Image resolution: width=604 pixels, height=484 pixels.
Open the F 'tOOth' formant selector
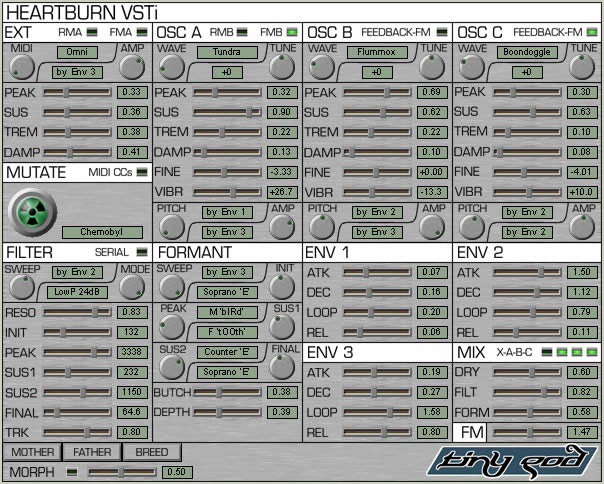coord(227,332)
